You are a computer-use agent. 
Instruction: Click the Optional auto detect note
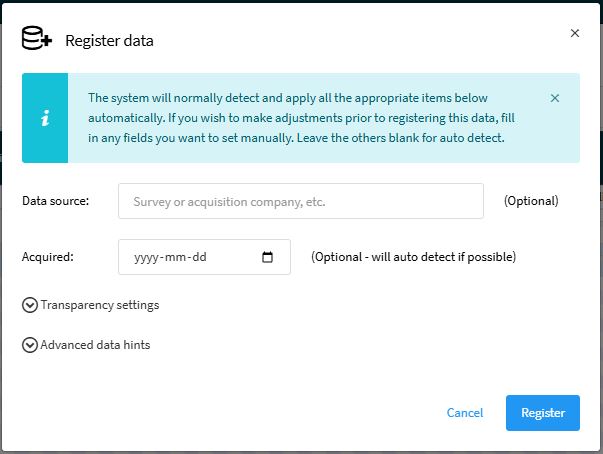pos(413,256)
